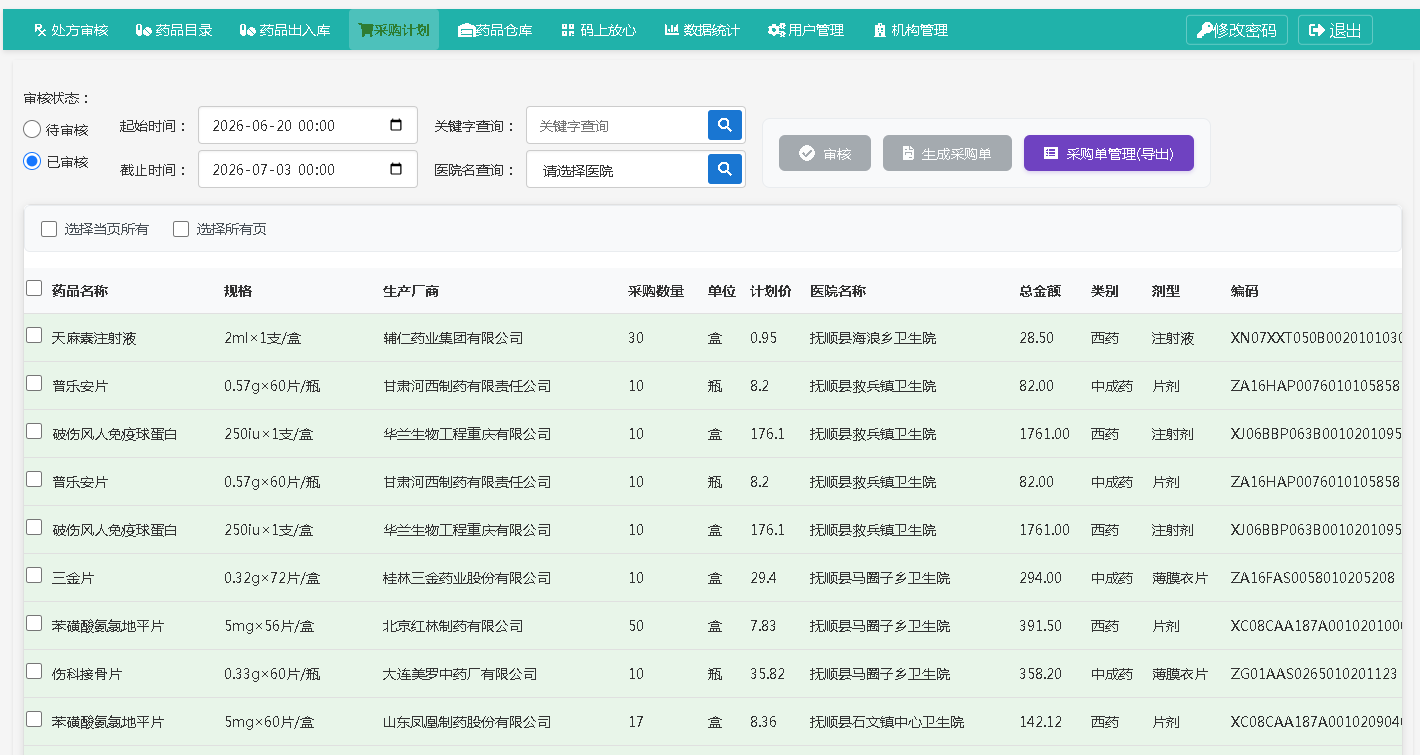
Task: Click the building icon beside 机构管理
Action: (x=880, y=30)
